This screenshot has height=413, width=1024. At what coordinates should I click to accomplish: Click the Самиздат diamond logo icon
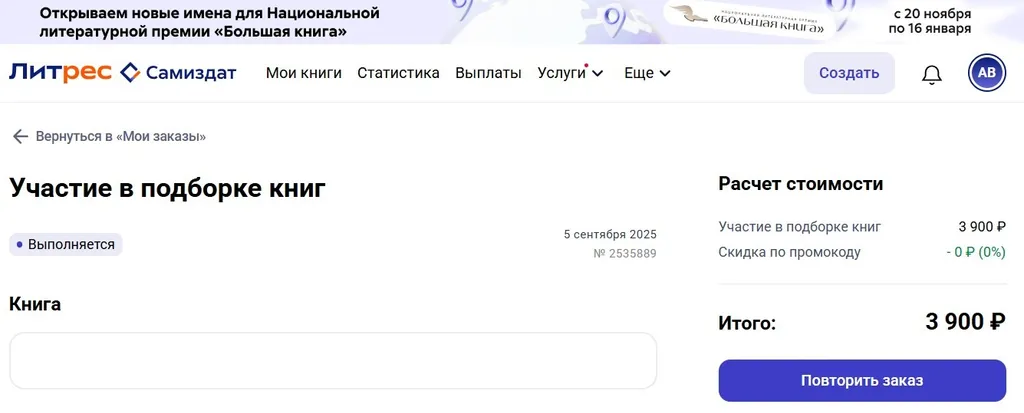coord(130,73)
